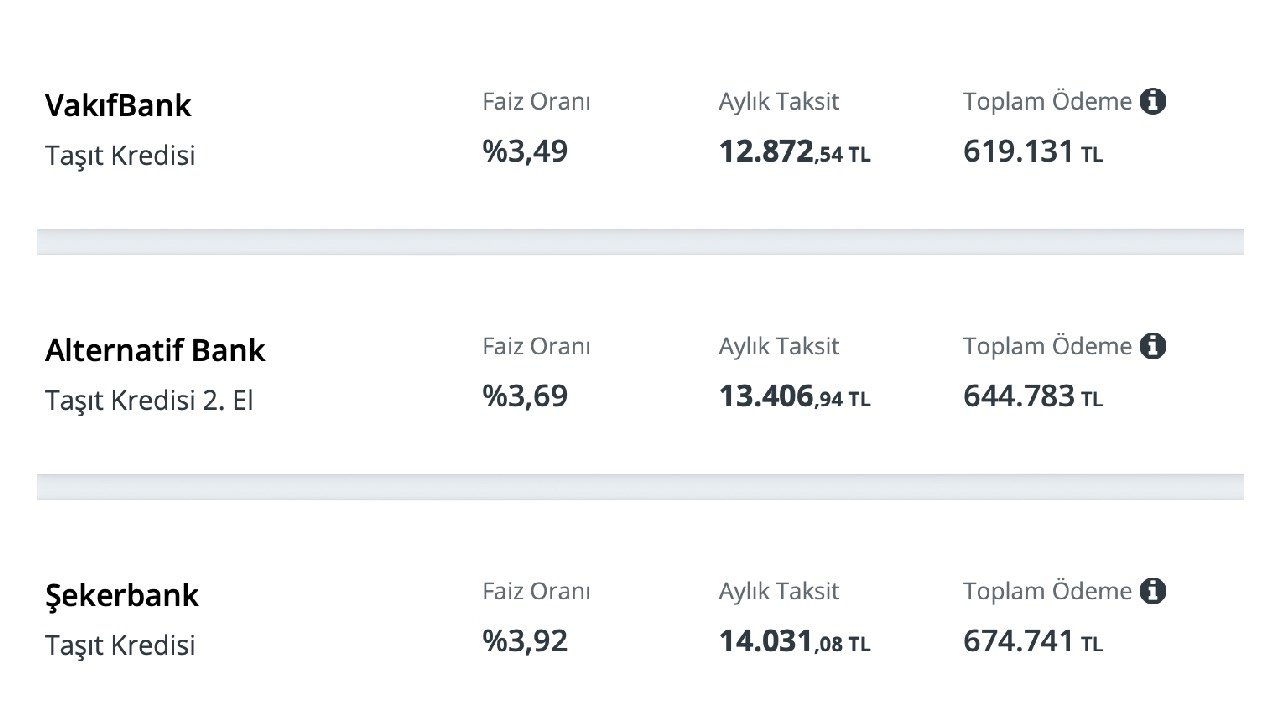Click the 13.406,94 TL monthly installment
Image resolution: width=1280 pixels, height=720 pixels.
click(x=795, y=397)
